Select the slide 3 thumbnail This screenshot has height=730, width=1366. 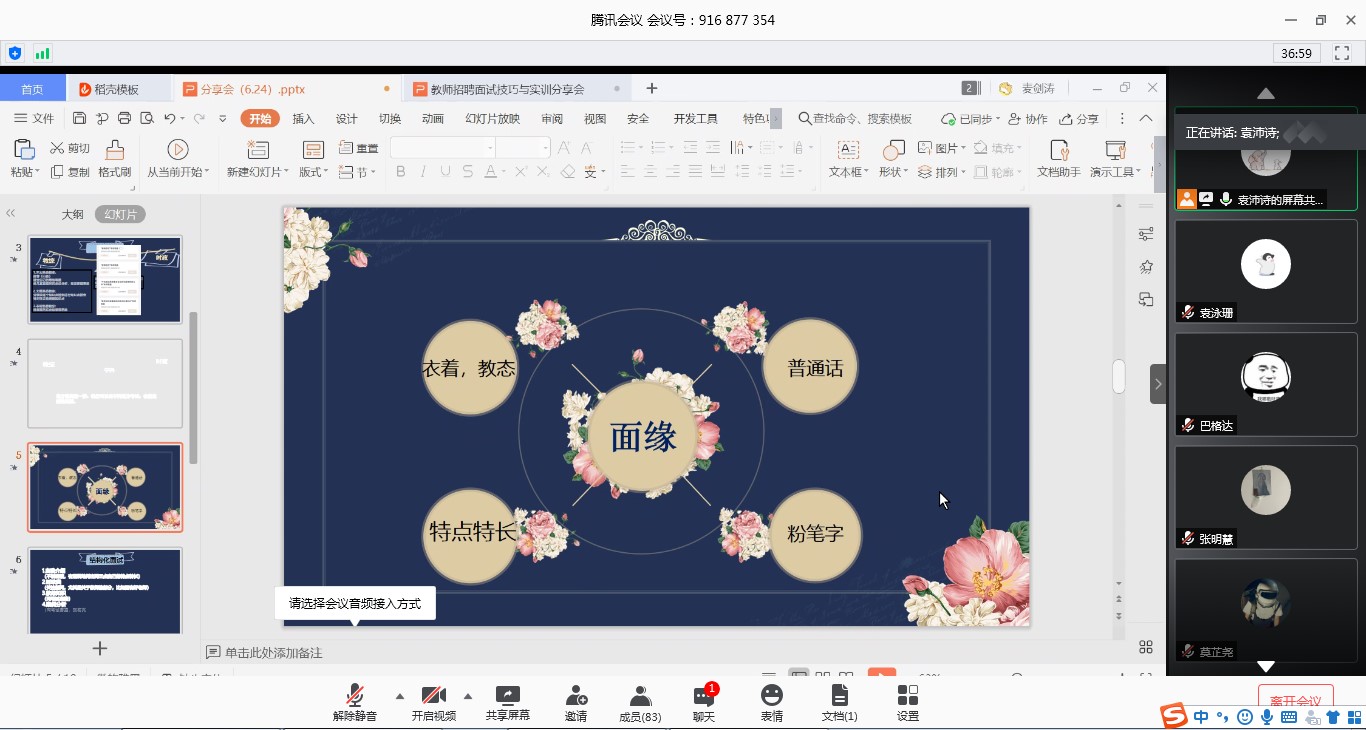105,280
